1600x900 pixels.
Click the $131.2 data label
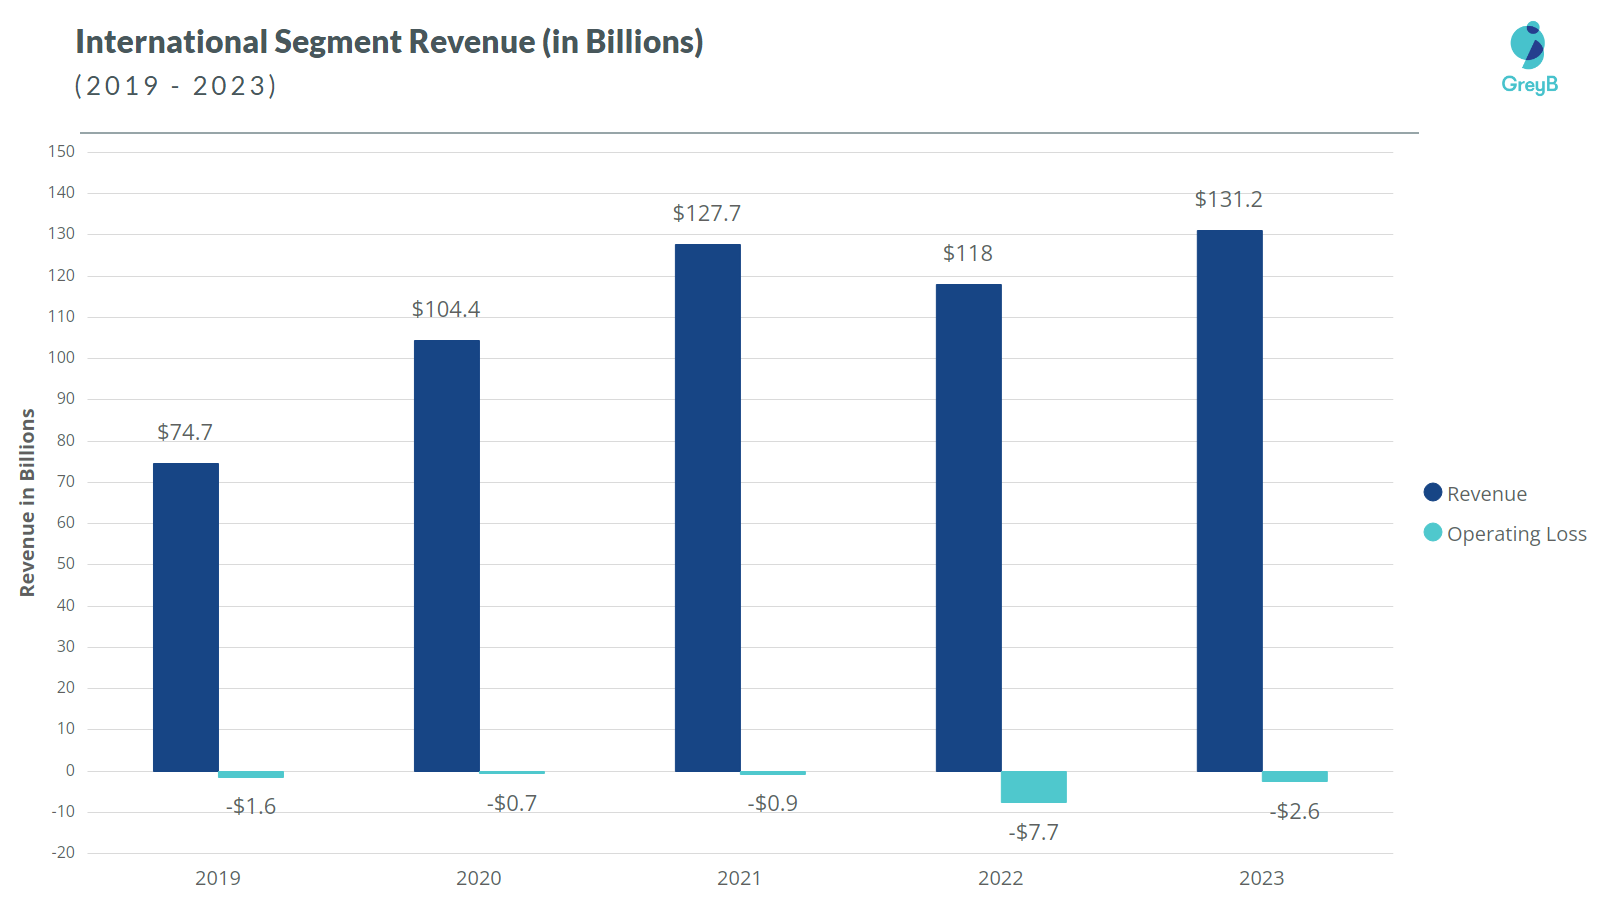point(1228,200)
